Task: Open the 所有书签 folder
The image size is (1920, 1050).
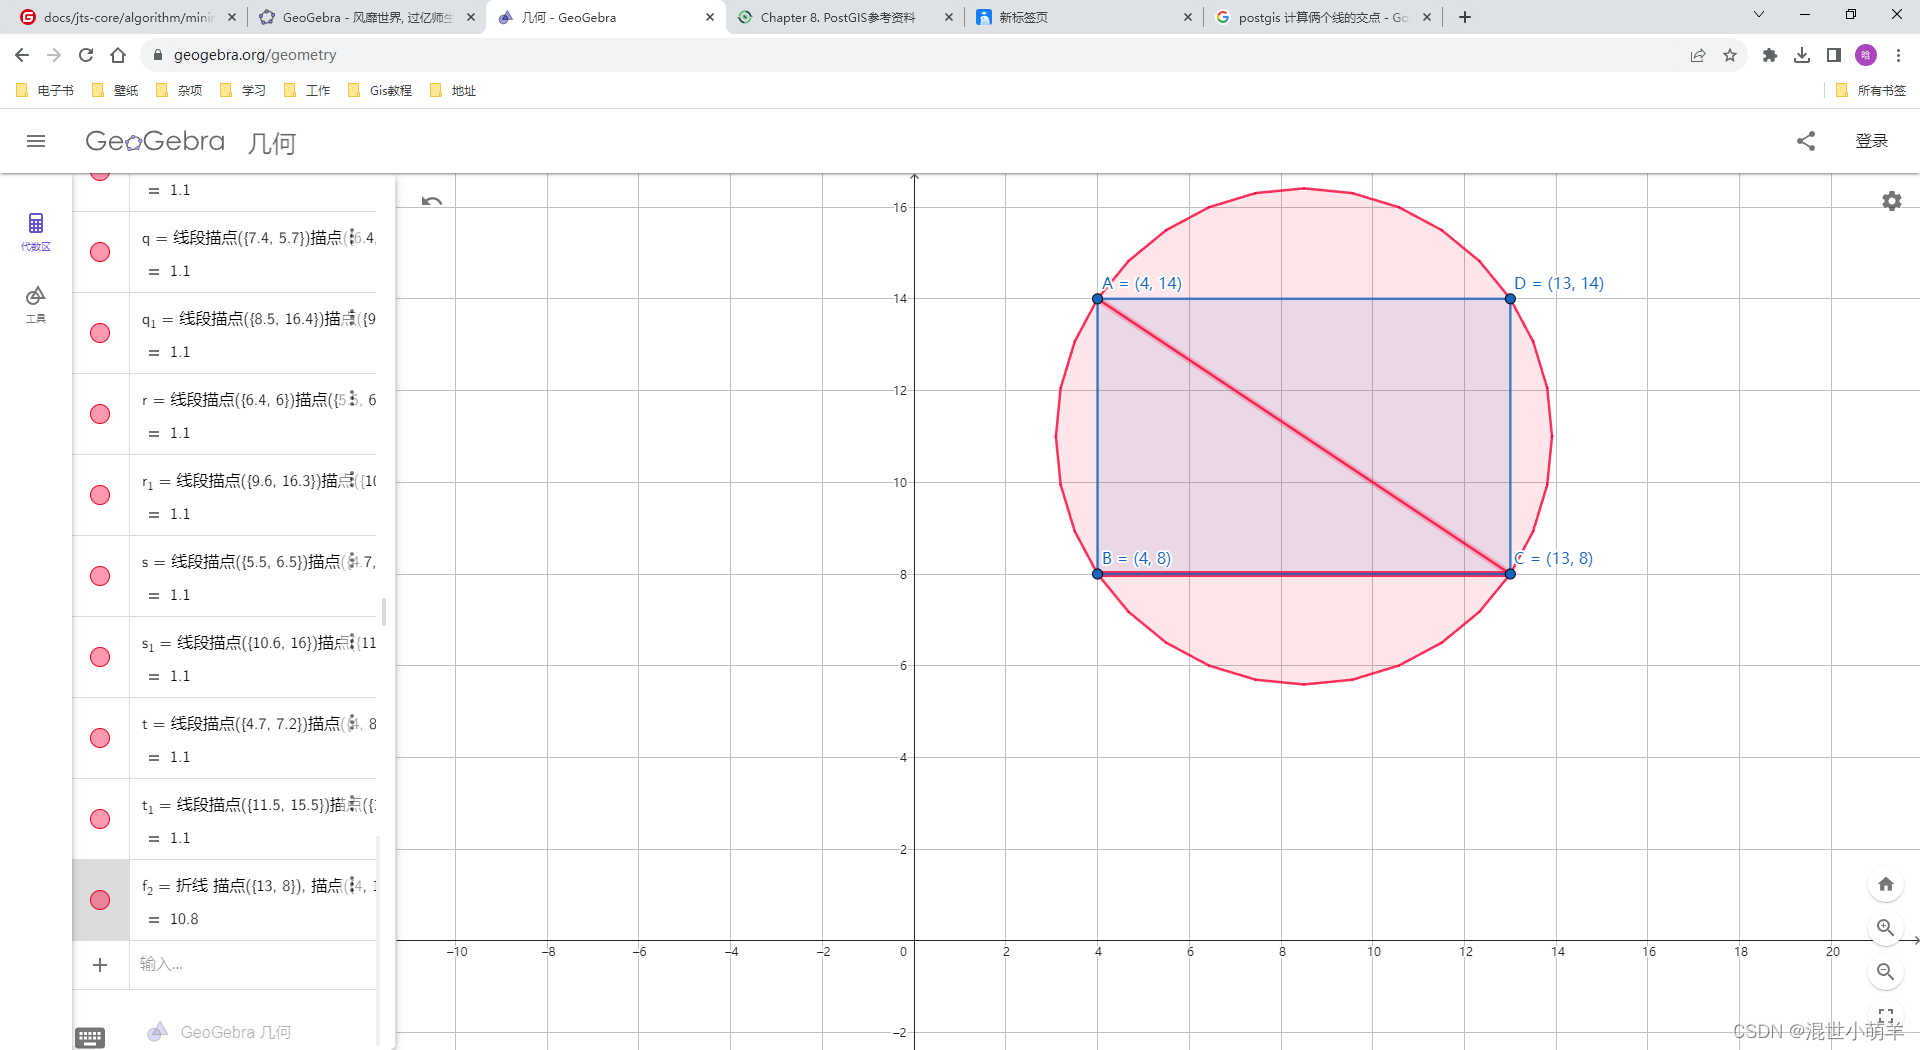Action: tap(1871, 90)
